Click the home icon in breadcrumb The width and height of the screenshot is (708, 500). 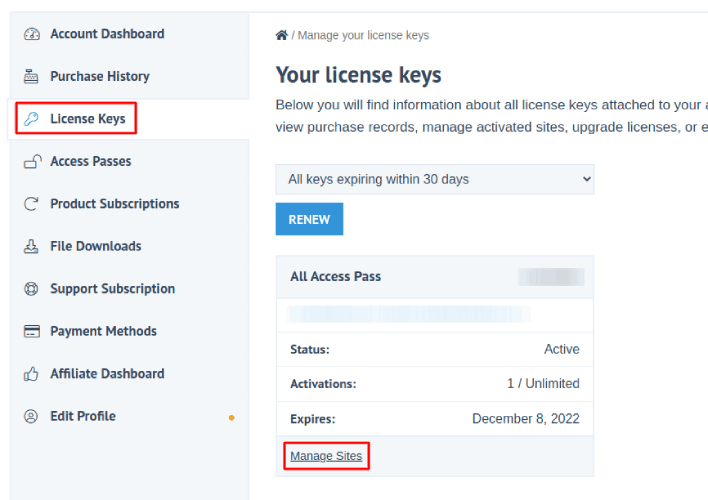[x=282, y=35]
